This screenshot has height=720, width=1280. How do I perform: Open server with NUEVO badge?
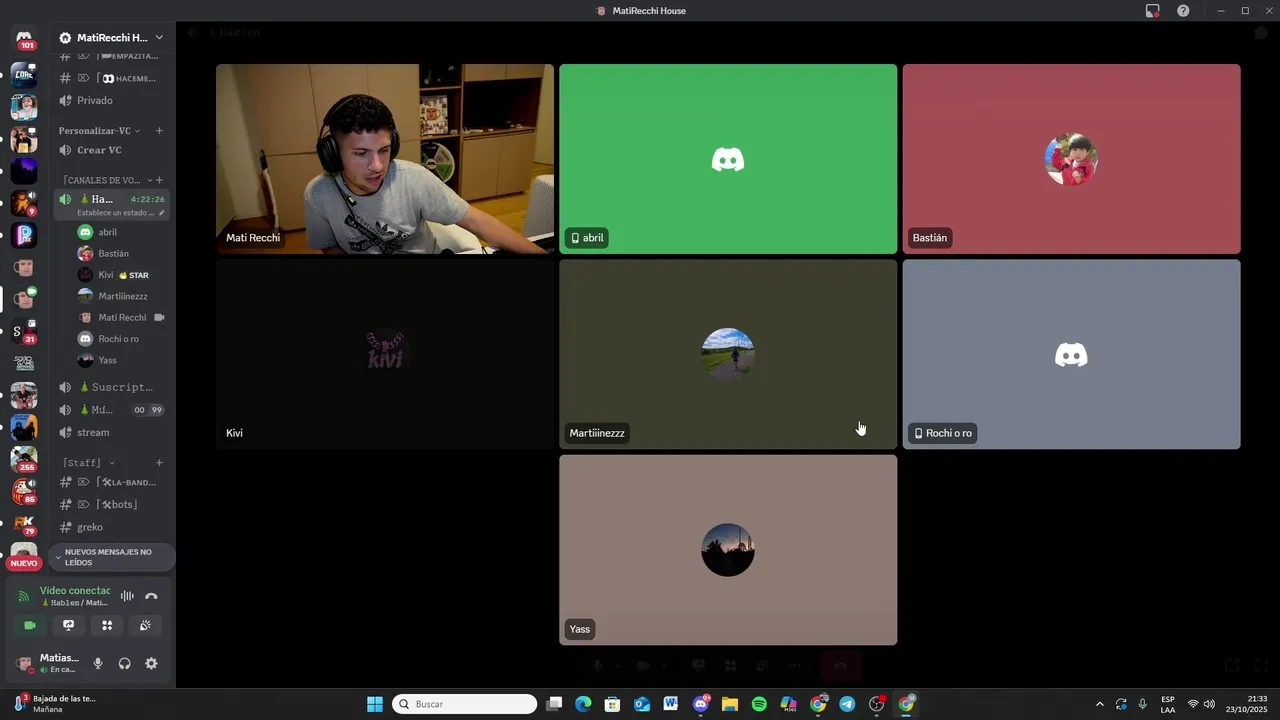(x=24, y=555)
